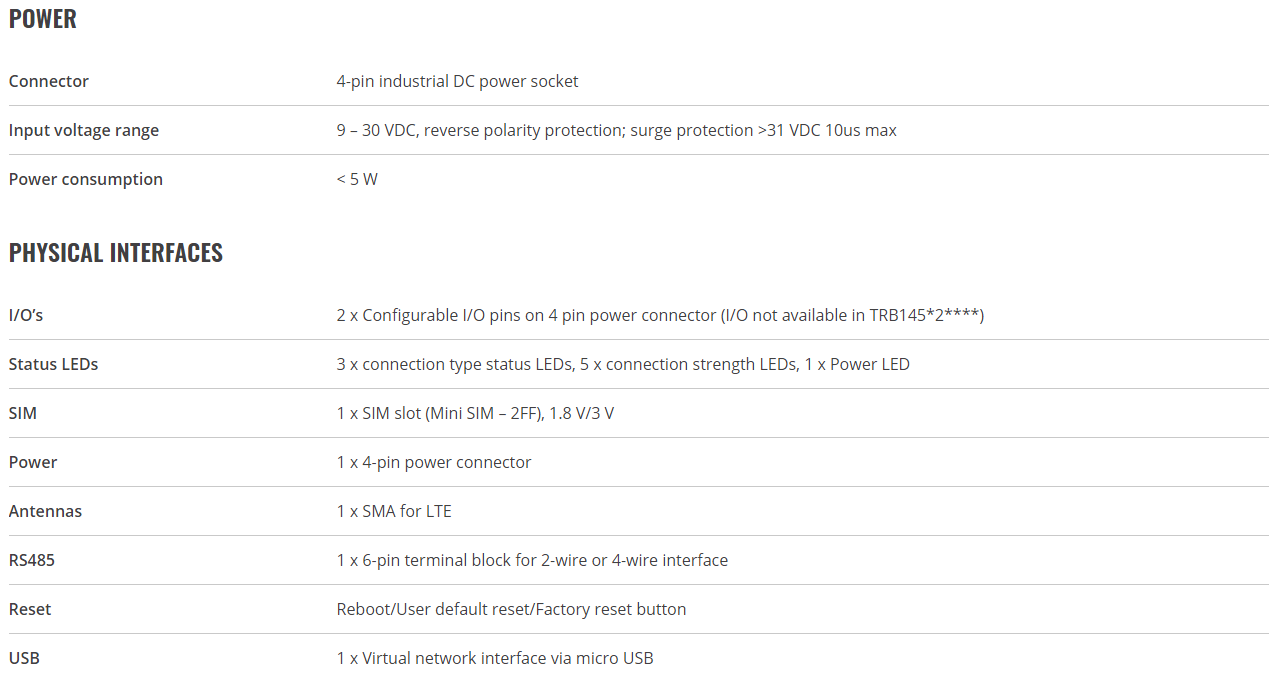1271x684 pixels.
Task: Select the RS485 row label
Action: point(32,560)
